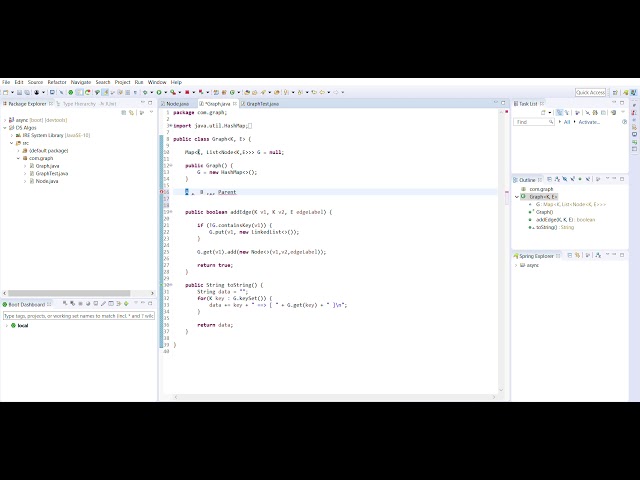
Task: Click the Run Last Tool external tools icon
Action: [172, 93]
